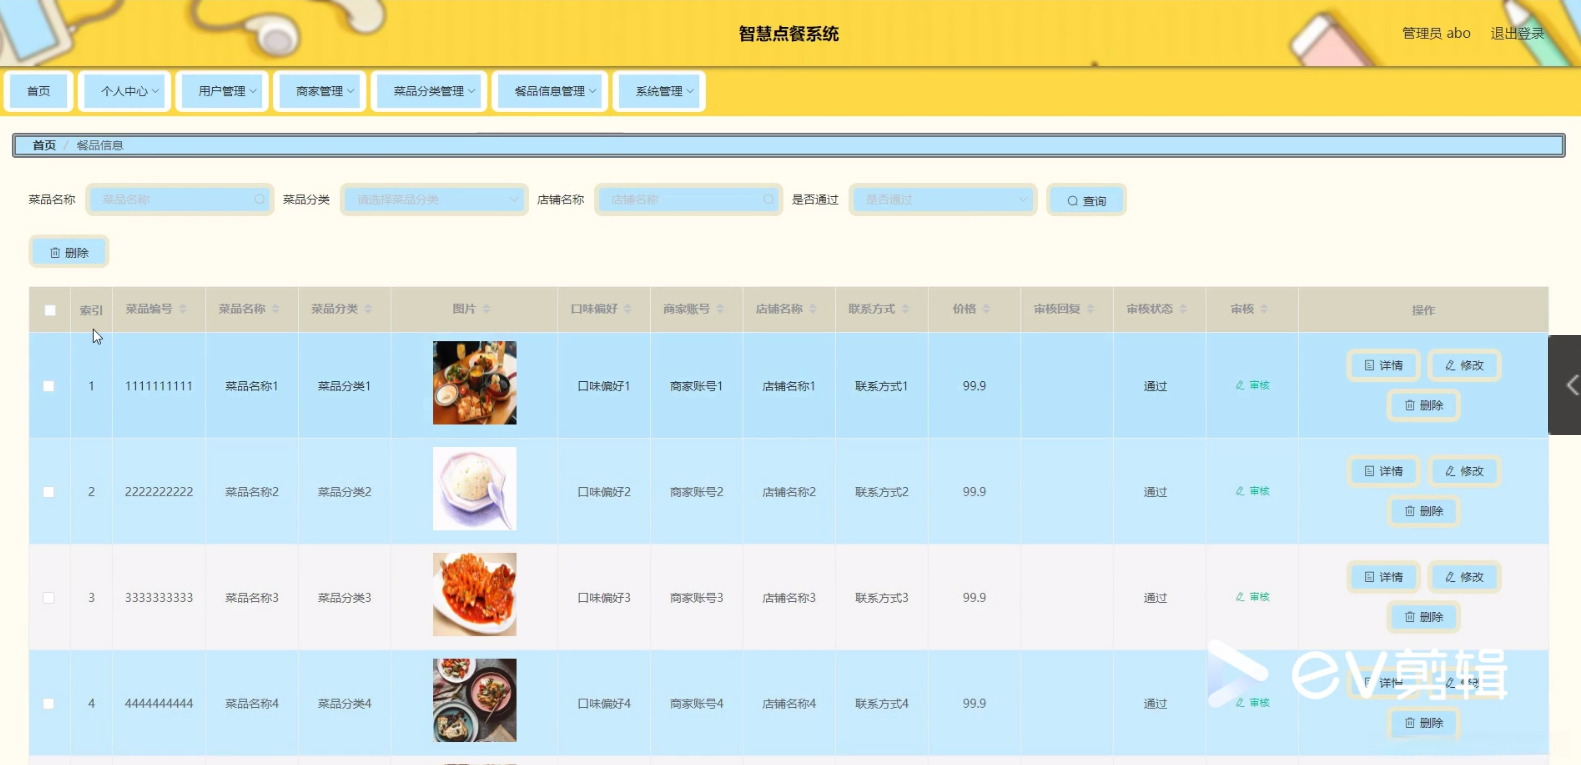
Task: Click the batch 删除 button above the table
Action: [69, 253]
